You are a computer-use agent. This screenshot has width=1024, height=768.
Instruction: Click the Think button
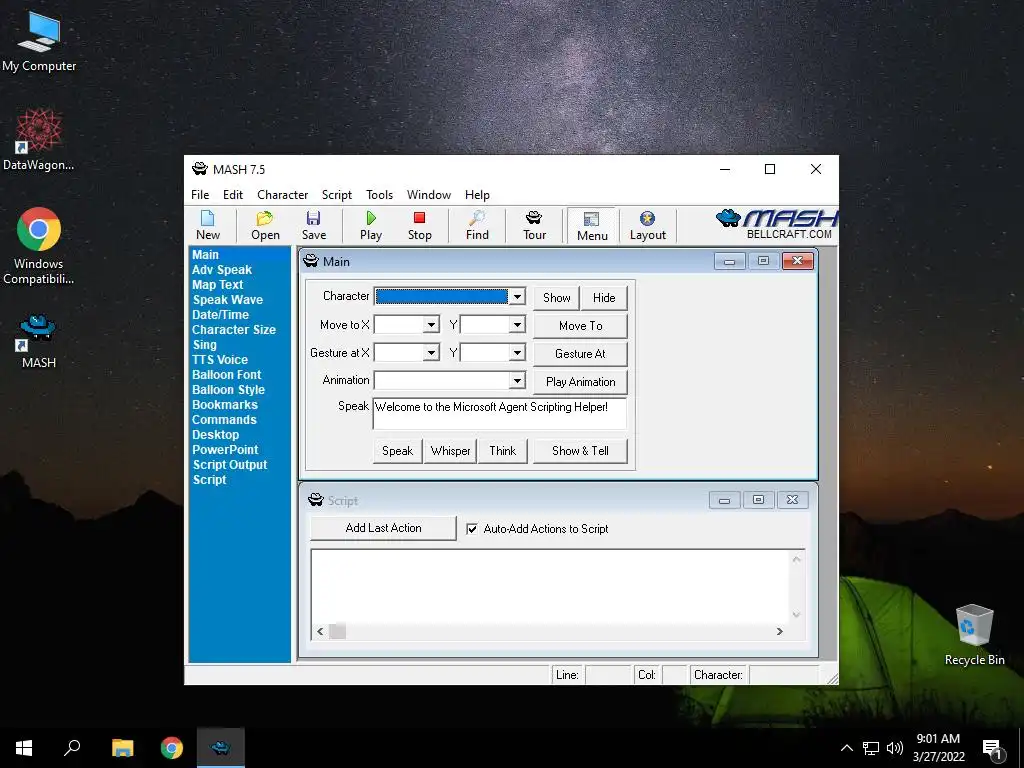pyautogui.click(x=502, y=451)
